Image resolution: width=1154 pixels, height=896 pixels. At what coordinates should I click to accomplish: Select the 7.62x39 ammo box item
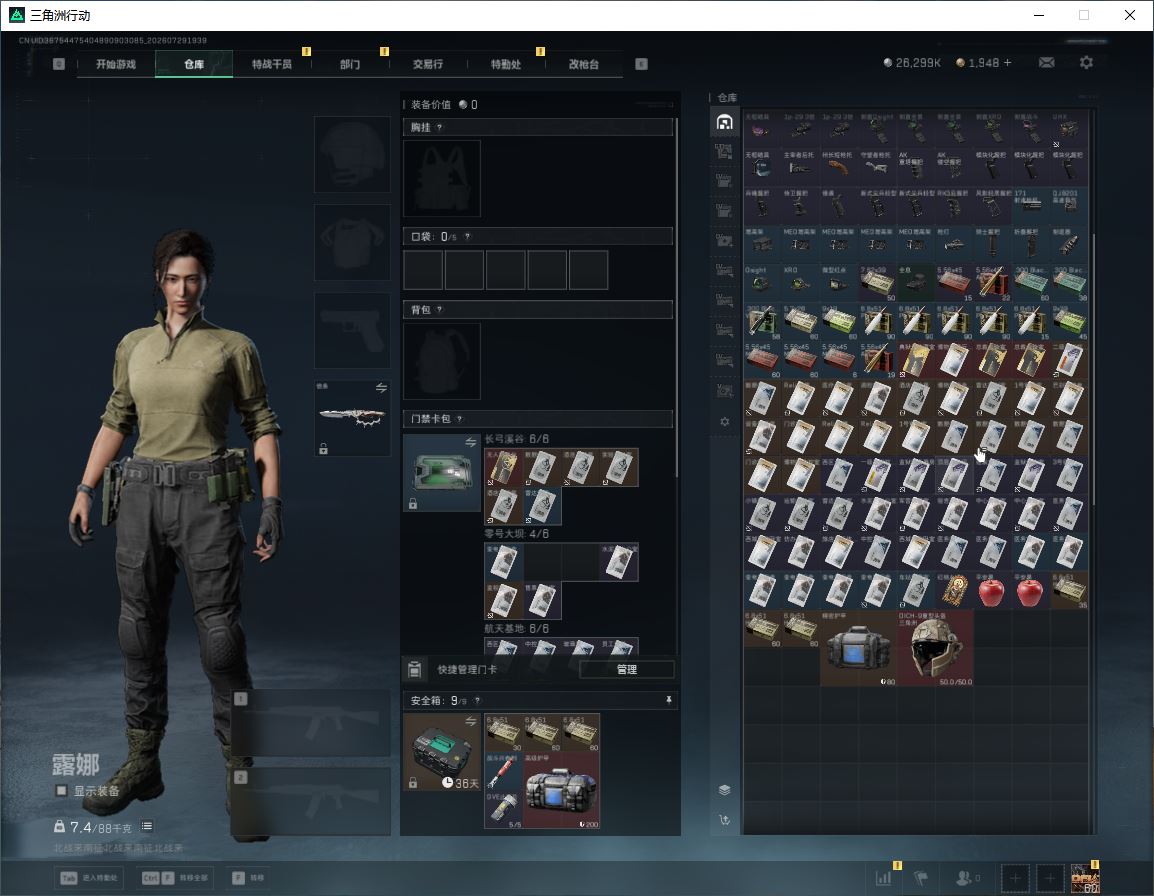[x=878, y=283]
